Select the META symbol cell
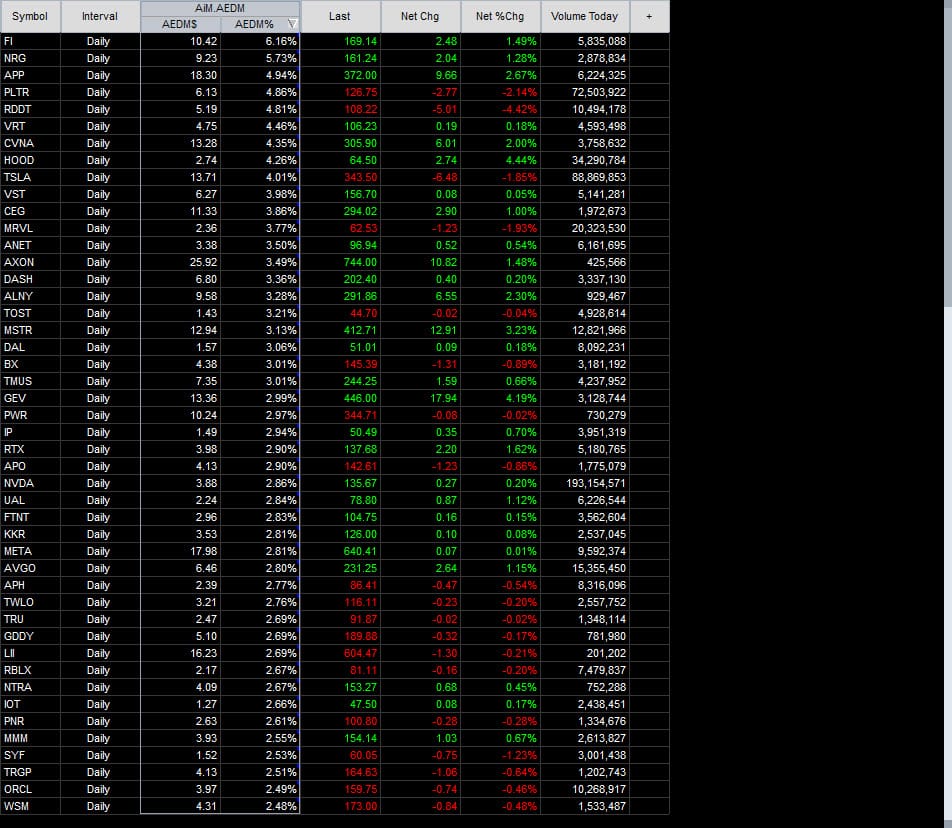 tap(30, 551)
